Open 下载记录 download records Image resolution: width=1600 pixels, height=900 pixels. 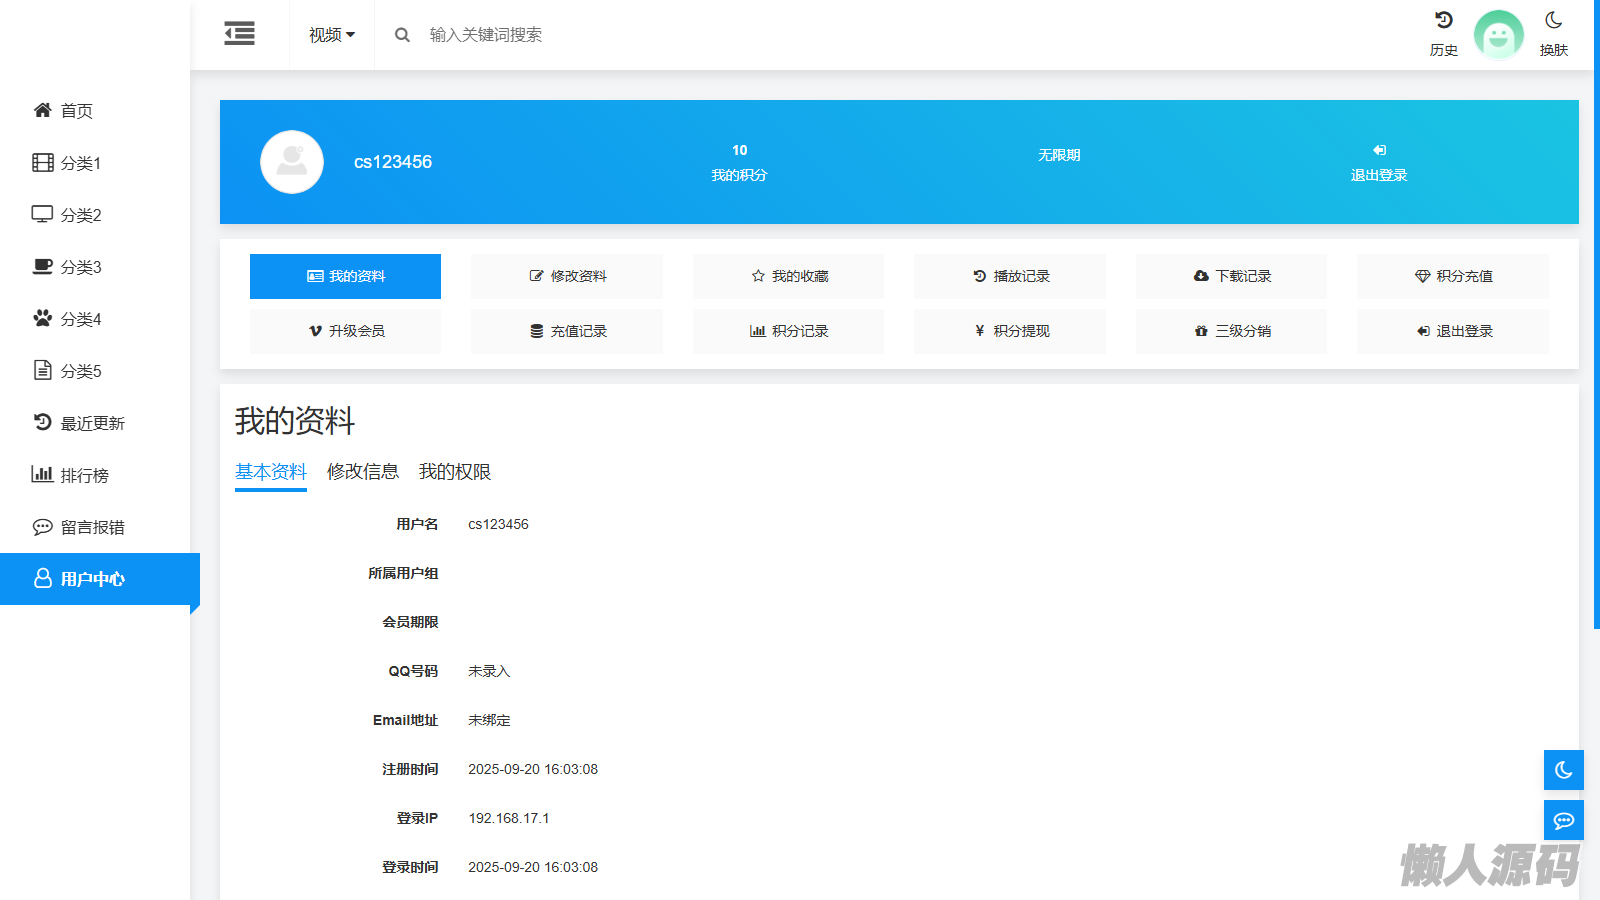pyautogui.click(x=1231, y=276)
